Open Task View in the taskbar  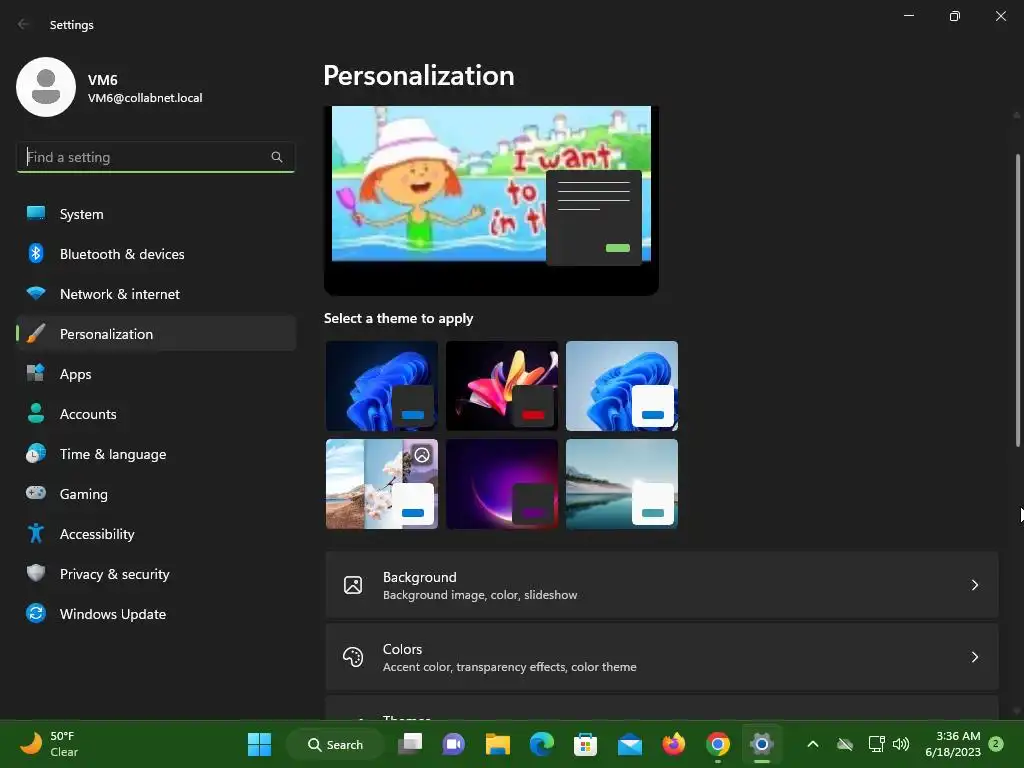(x=410, y=744)
